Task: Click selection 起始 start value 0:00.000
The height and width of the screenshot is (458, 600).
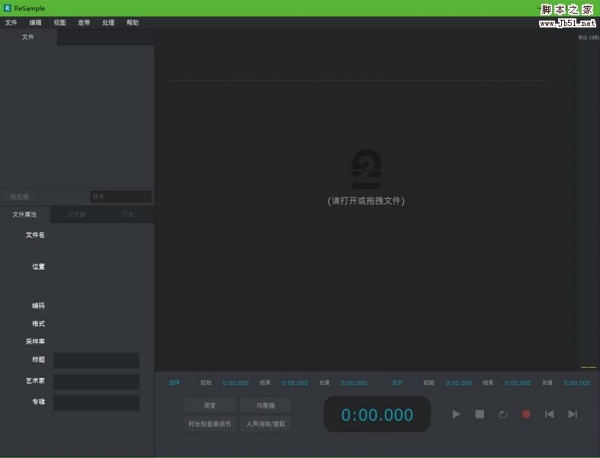Action: point(235,383)
